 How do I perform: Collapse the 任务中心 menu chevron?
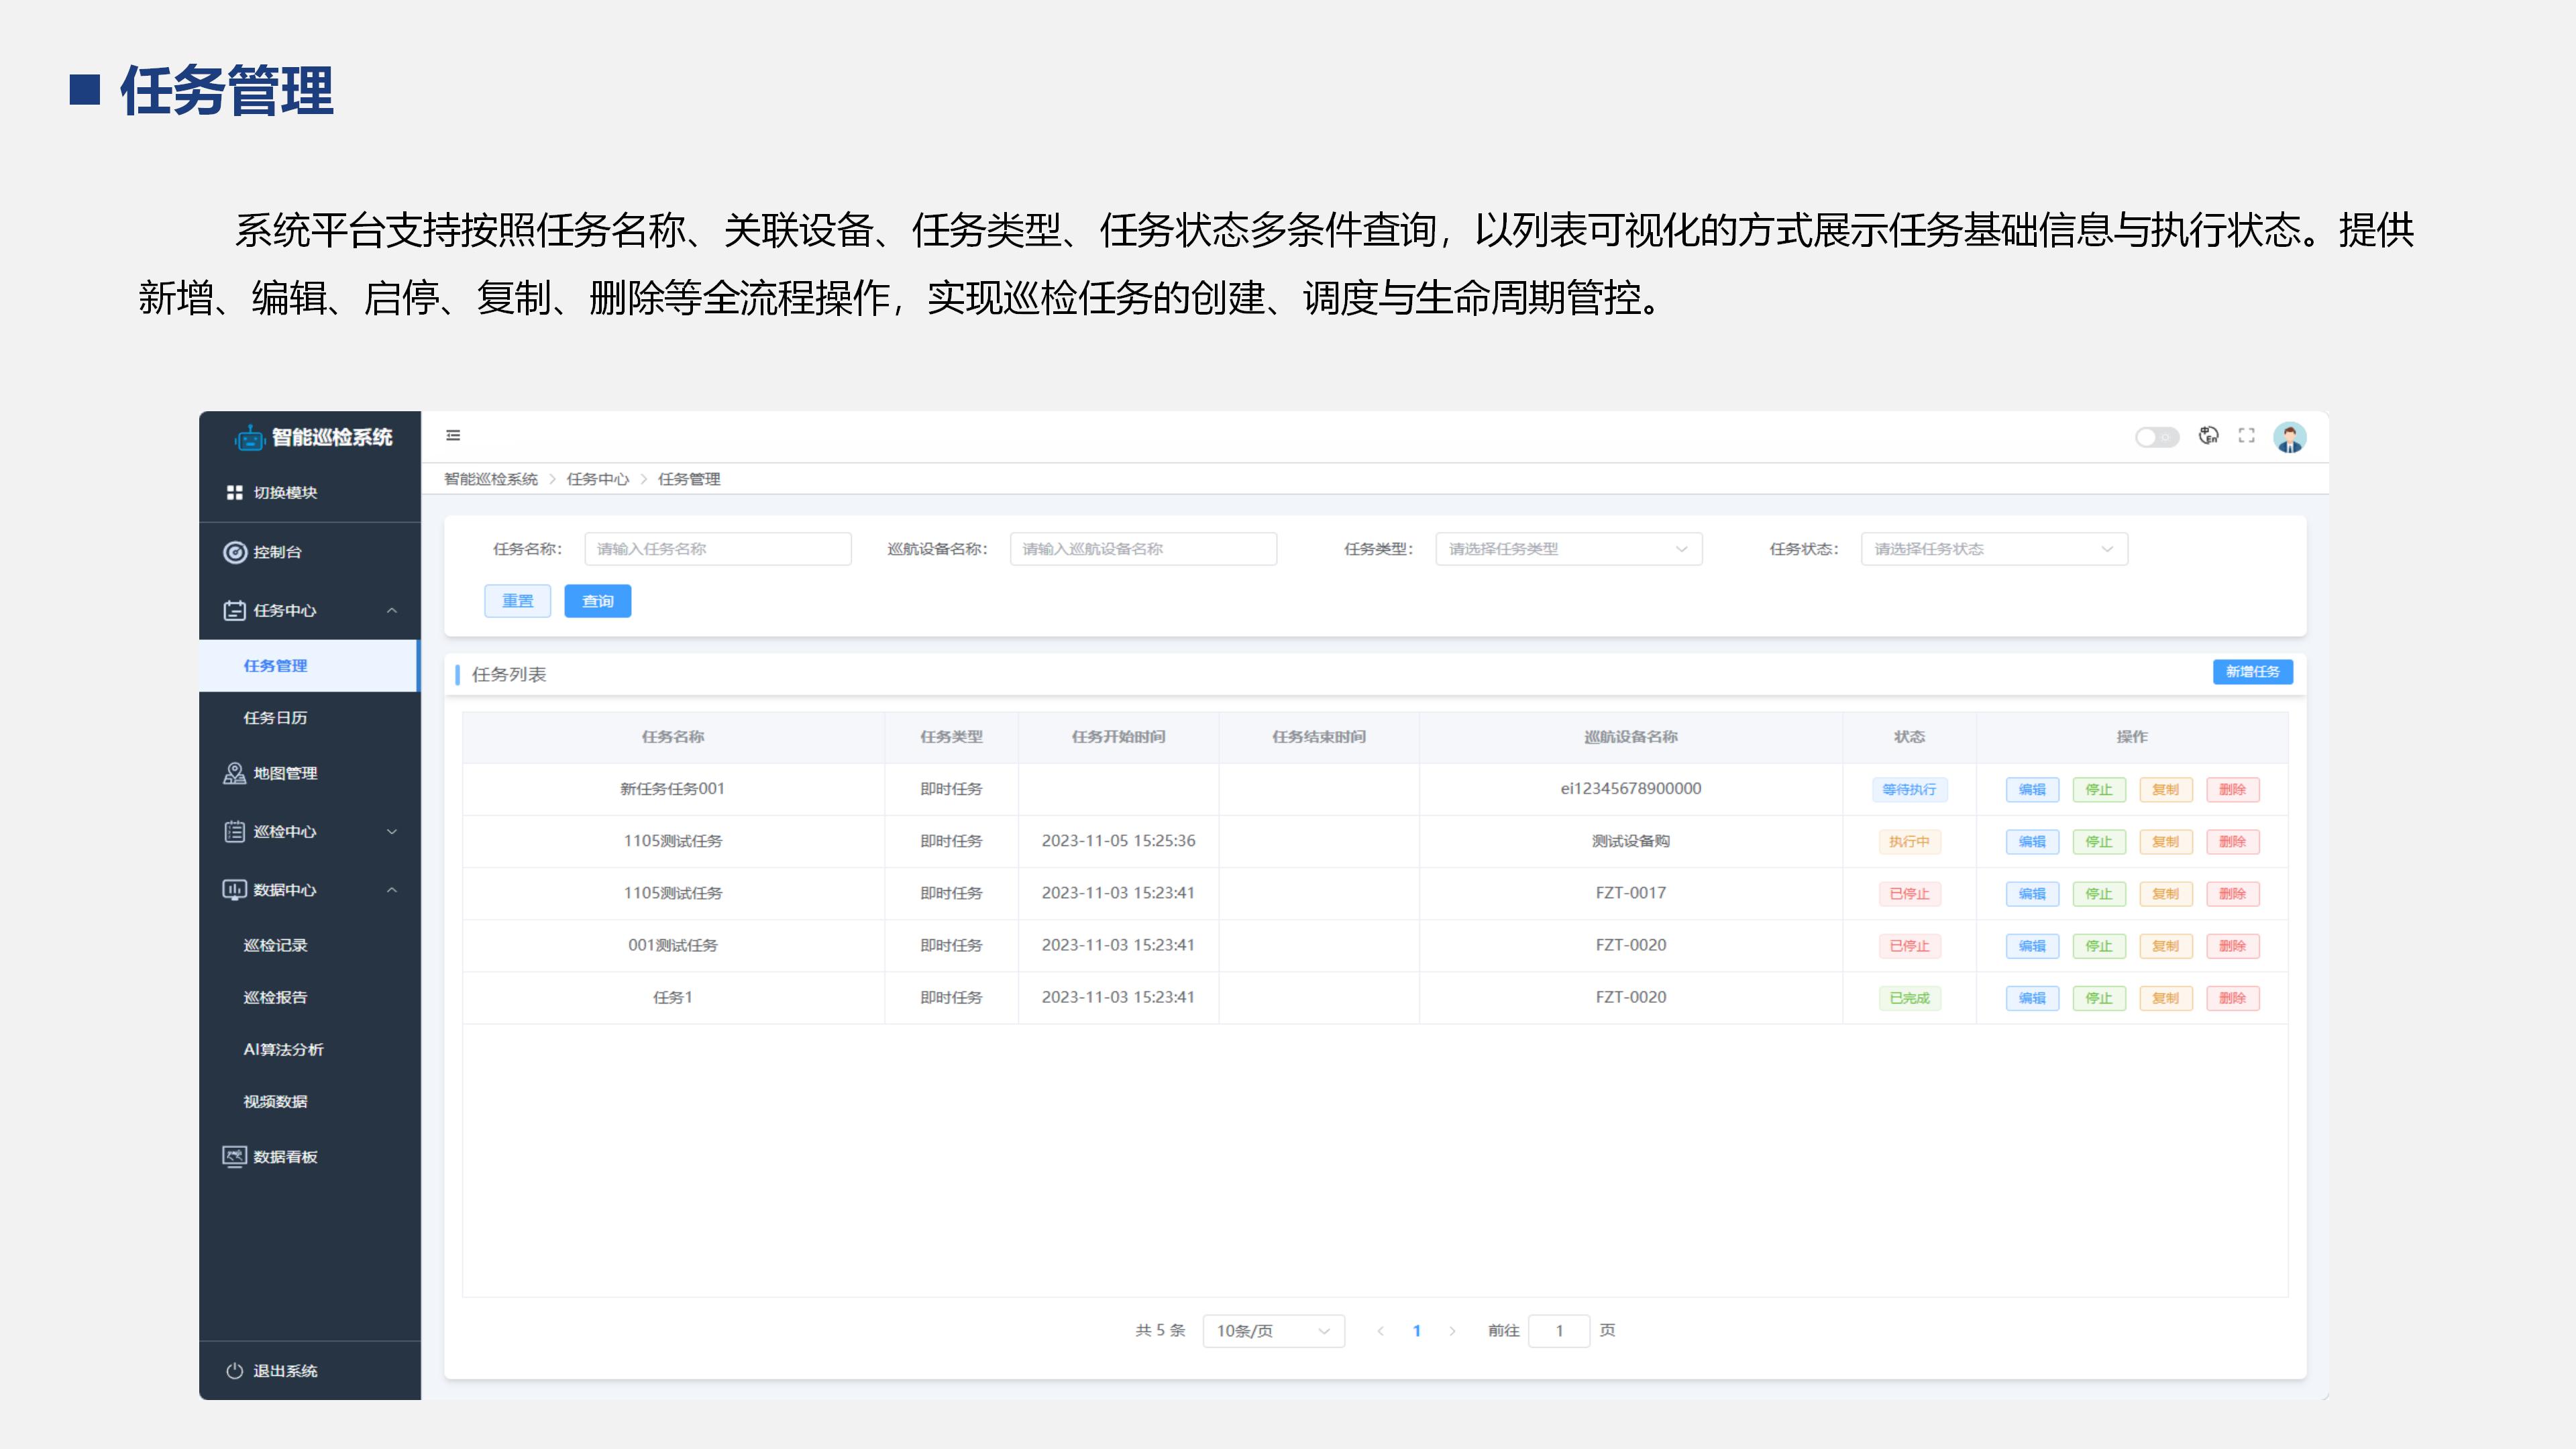click(392, 610)
